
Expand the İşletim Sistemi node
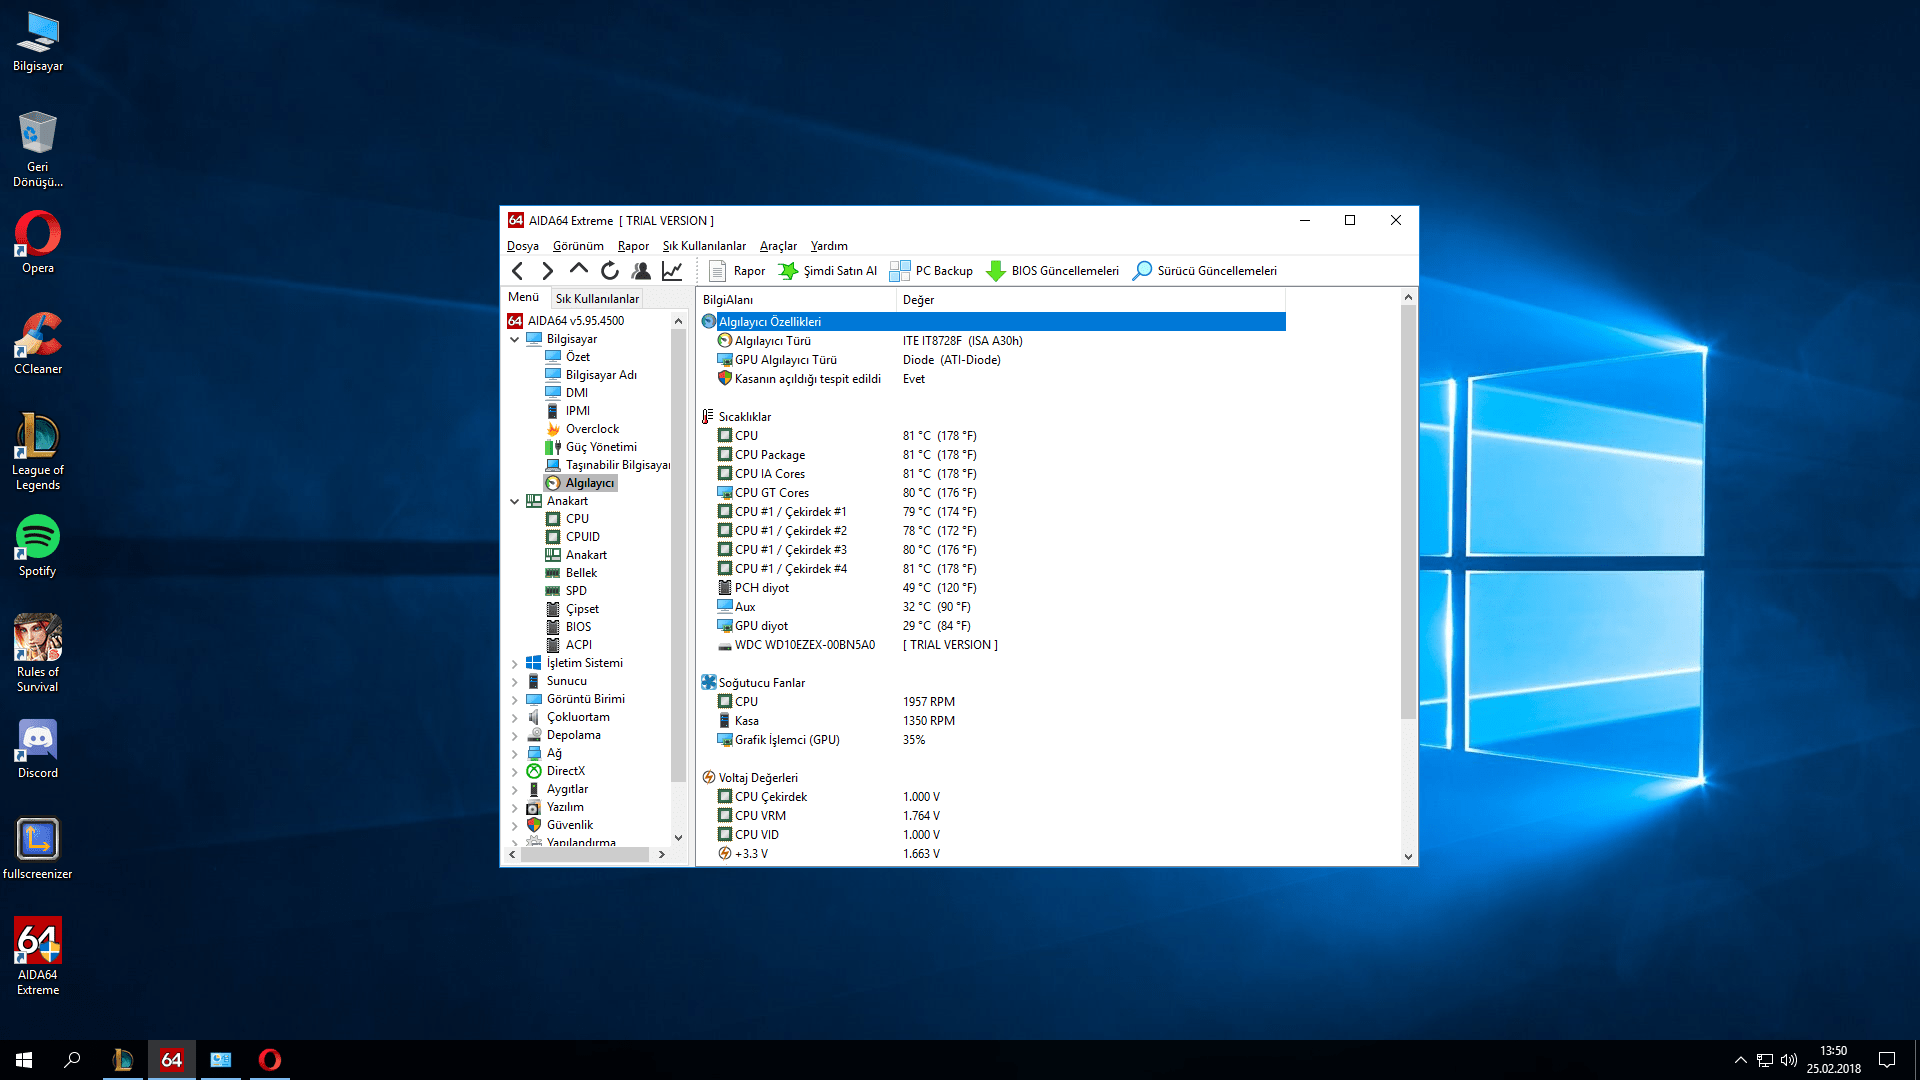coord(515,663)
